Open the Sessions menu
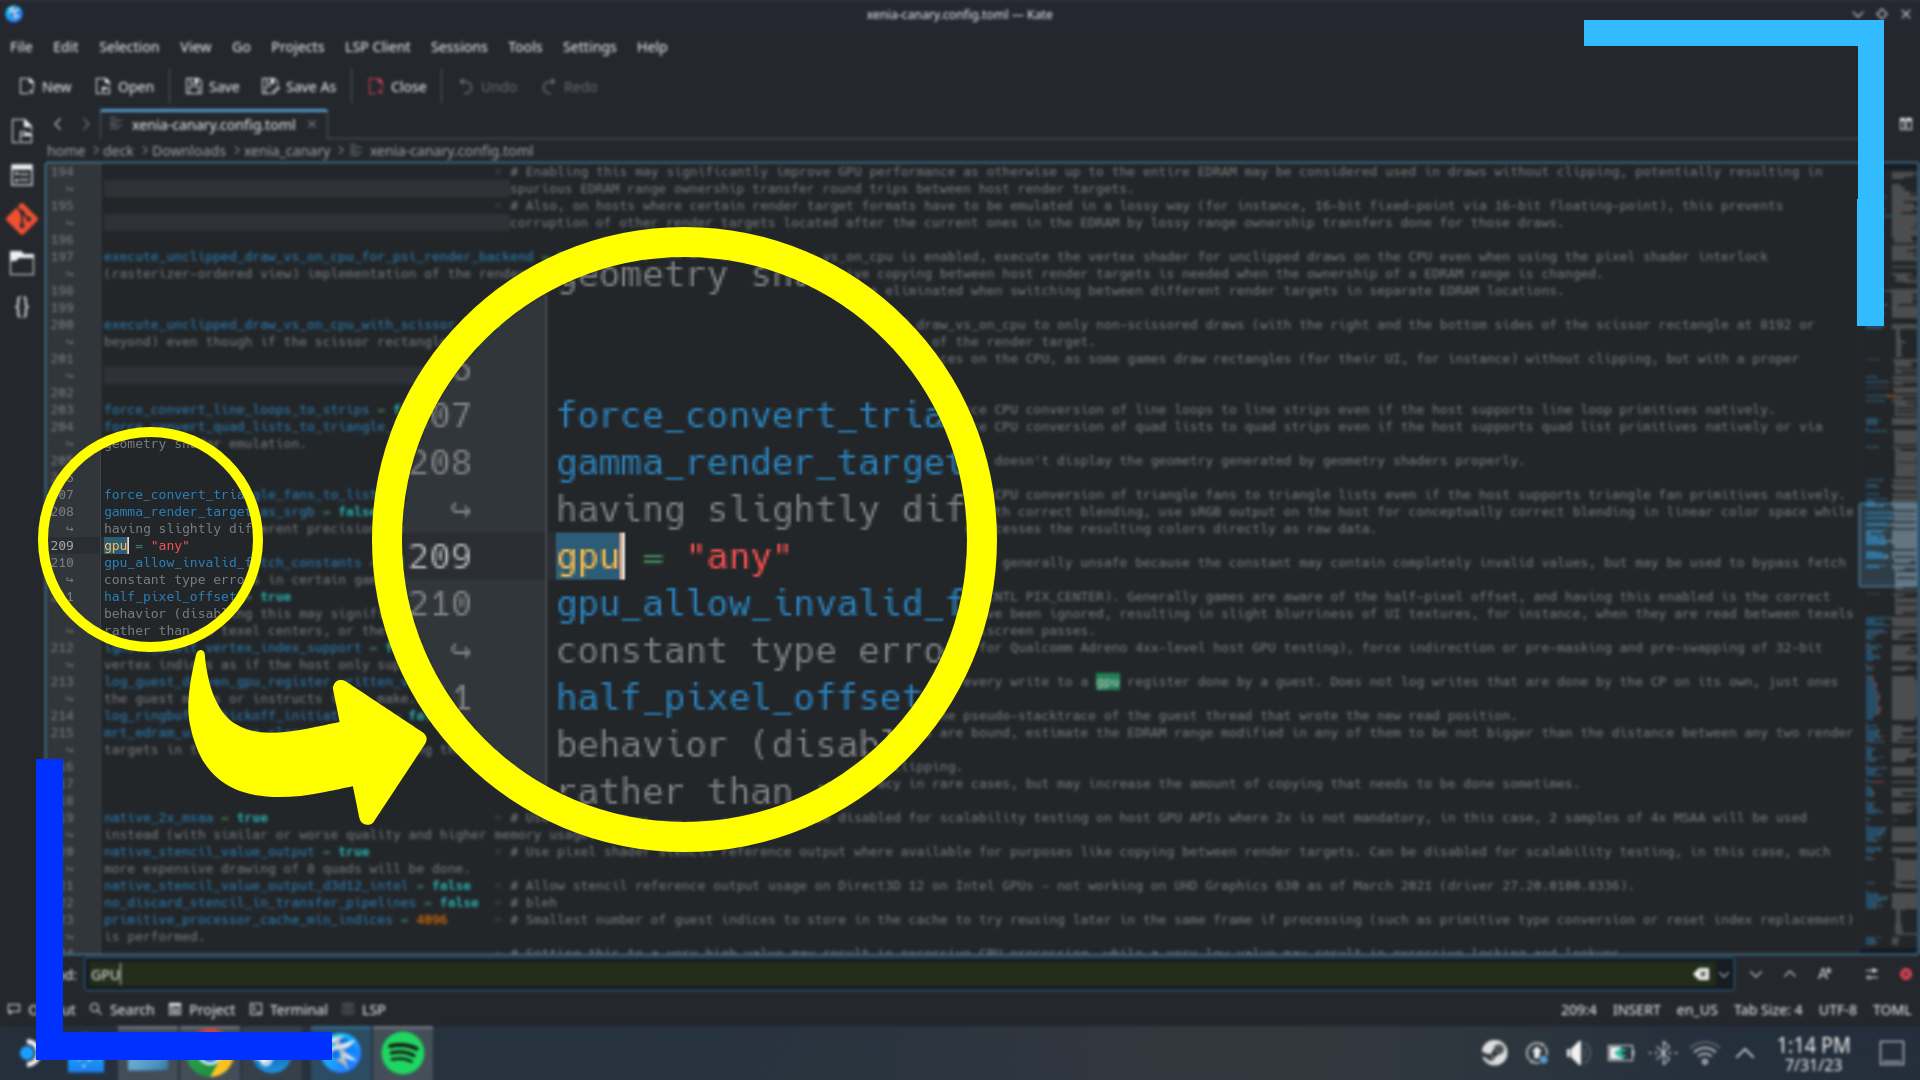The image size is (1920, 1080). pos(458,47)
